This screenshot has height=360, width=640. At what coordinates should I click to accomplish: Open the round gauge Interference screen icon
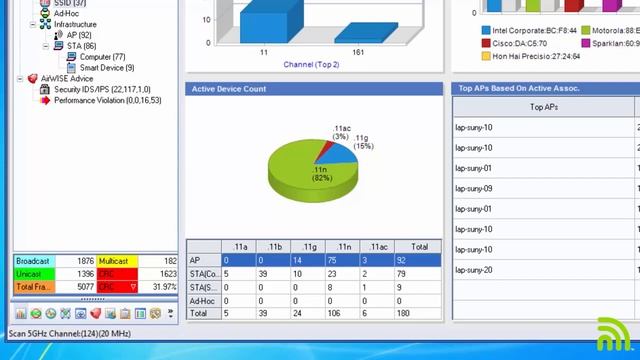pos(51,313)
